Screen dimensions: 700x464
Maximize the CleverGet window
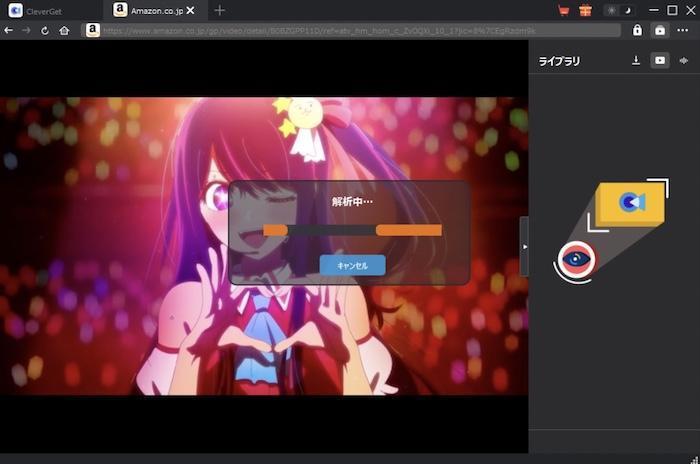click(672, 10)
